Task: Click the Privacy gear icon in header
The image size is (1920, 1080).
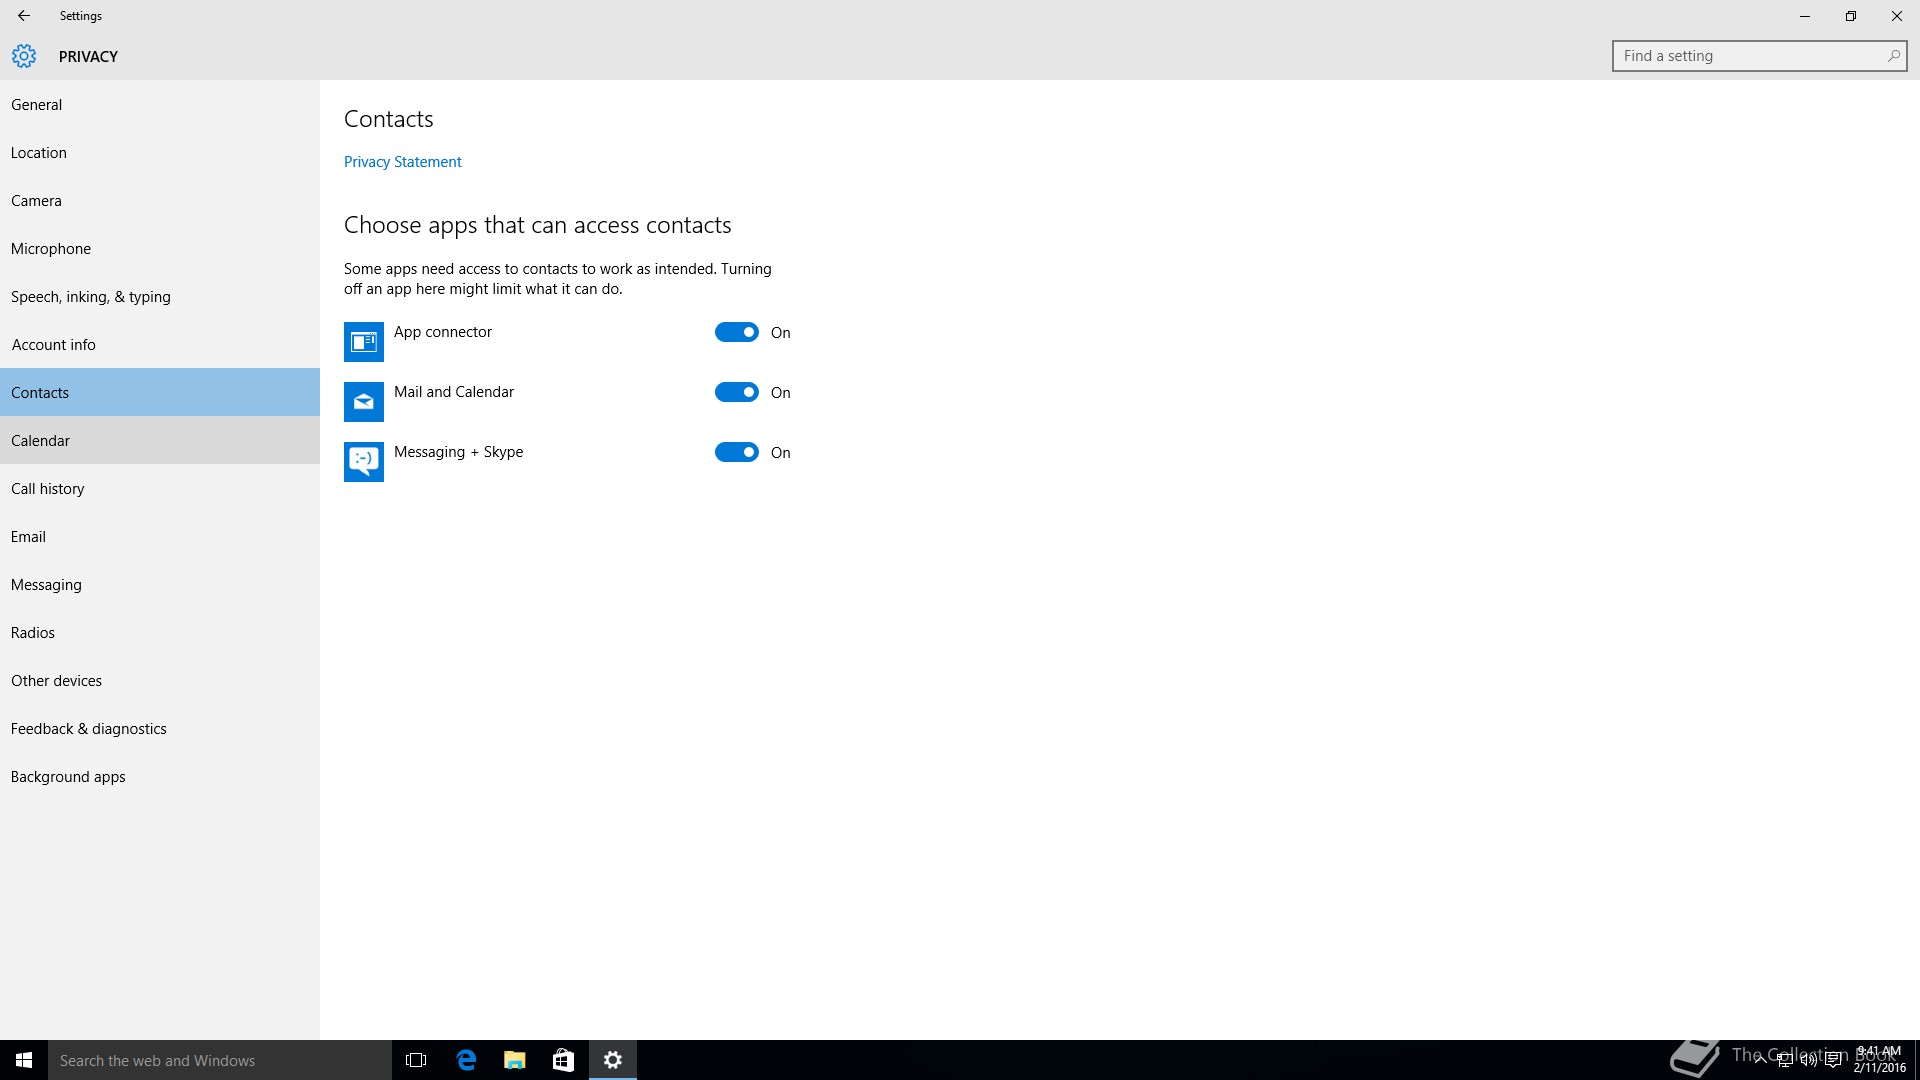Action: [x=24, y=56]
